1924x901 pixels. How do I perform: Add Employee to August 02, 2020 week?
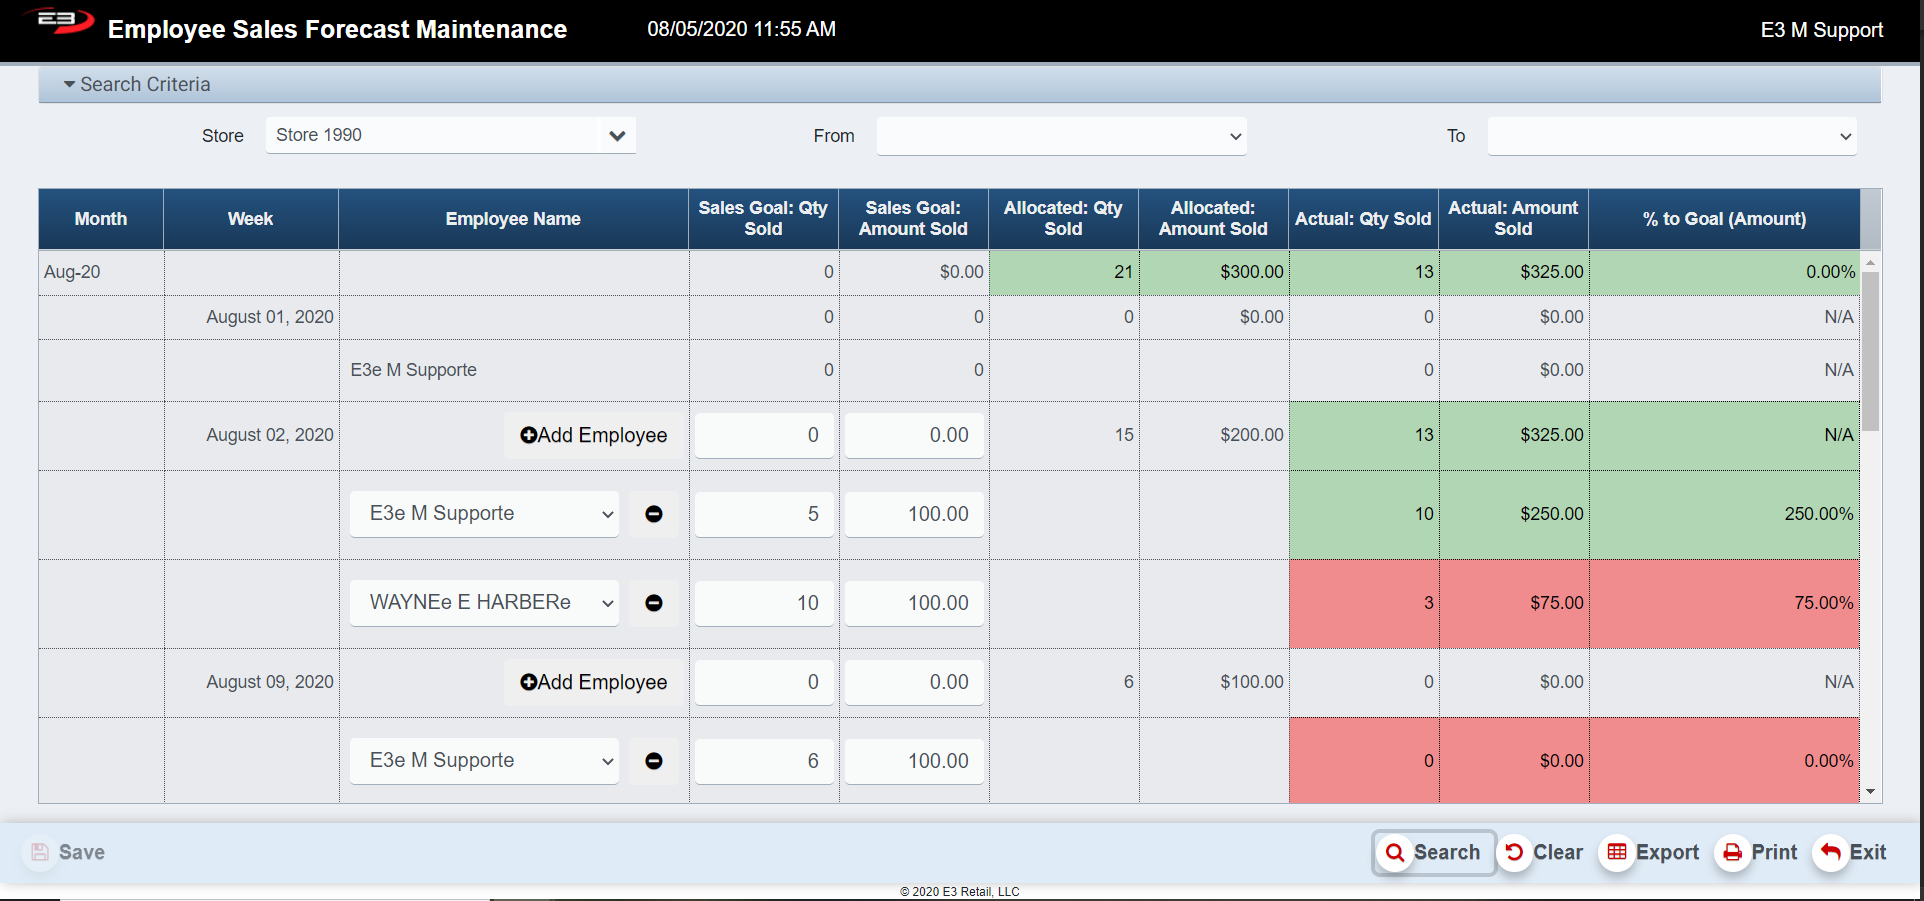[x=593, y=435]
